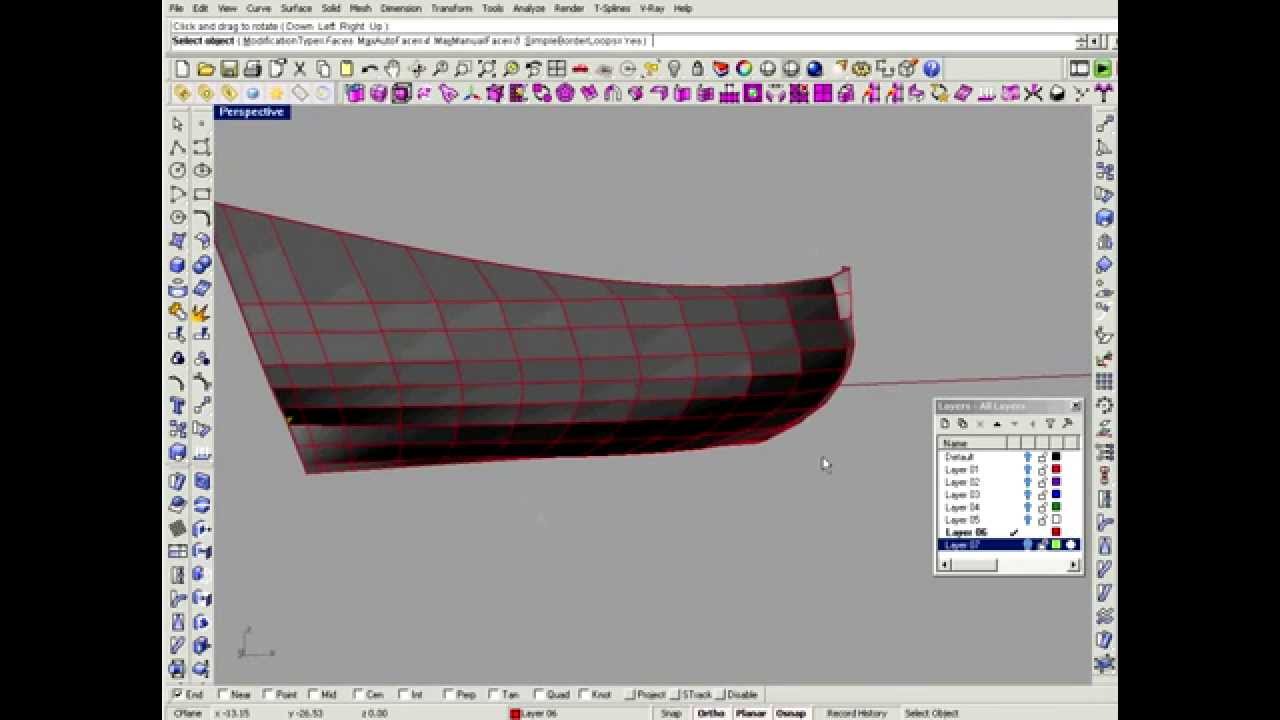The height and width of the screenshot is (720, 1280).
Task: Open the Help question mark icon
Action: coord(932,69)
